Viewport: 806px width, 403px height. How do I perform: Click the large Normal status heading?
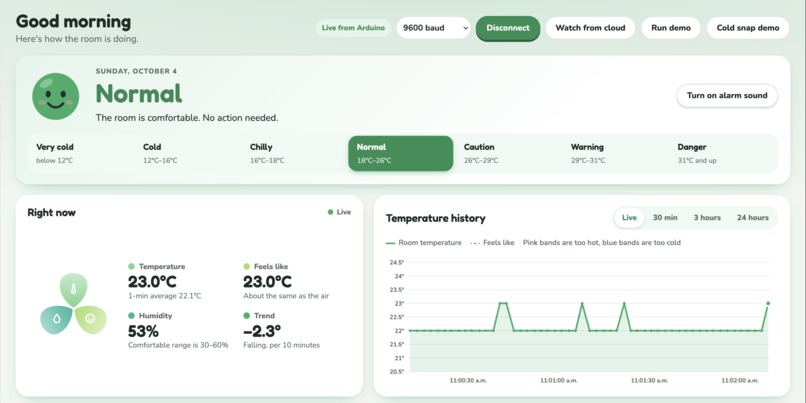[x=139, y=94]
